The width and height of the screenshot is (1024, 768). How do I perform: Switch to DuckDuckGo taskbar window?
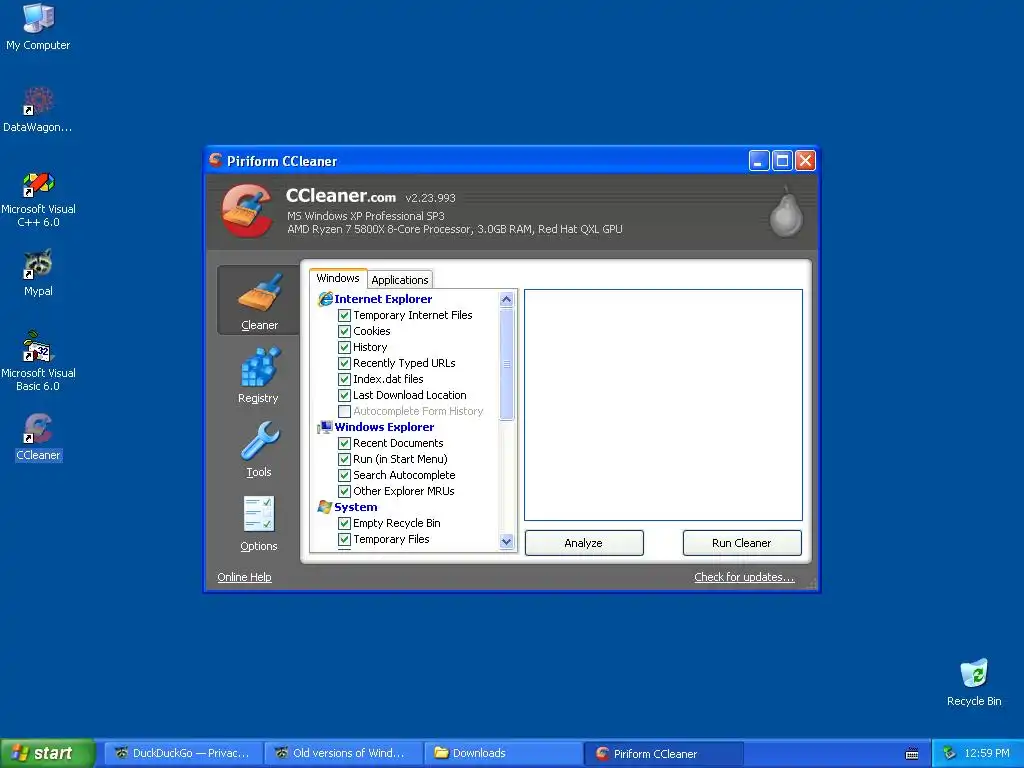185,754
